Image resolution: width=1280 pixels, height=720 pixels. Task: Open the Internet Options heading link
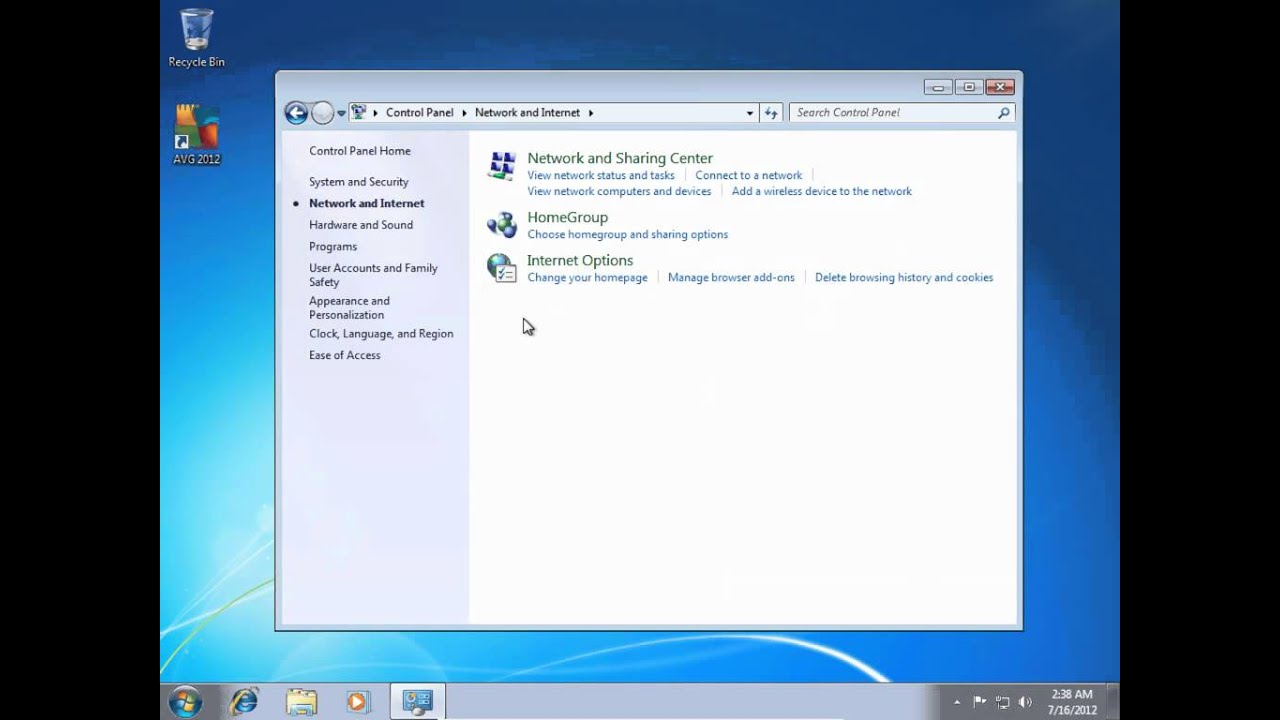(580, 260)
